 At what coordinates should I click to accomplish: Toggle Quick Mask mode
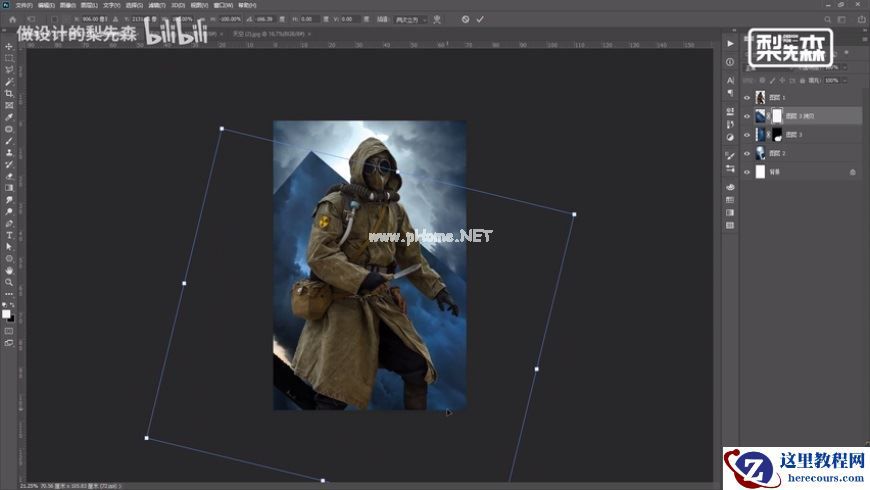coord(9,331)
